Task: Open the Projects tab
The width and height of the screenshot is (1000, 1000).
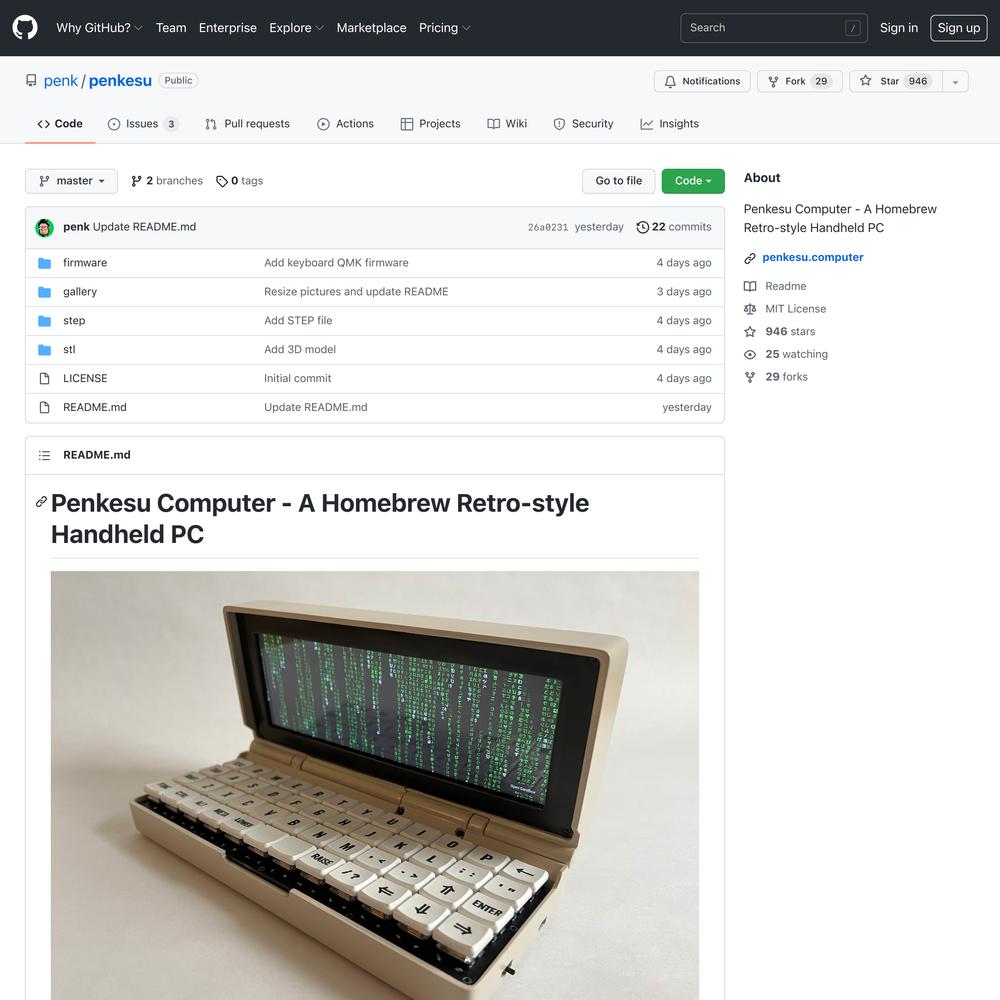Action: [430, 124]
